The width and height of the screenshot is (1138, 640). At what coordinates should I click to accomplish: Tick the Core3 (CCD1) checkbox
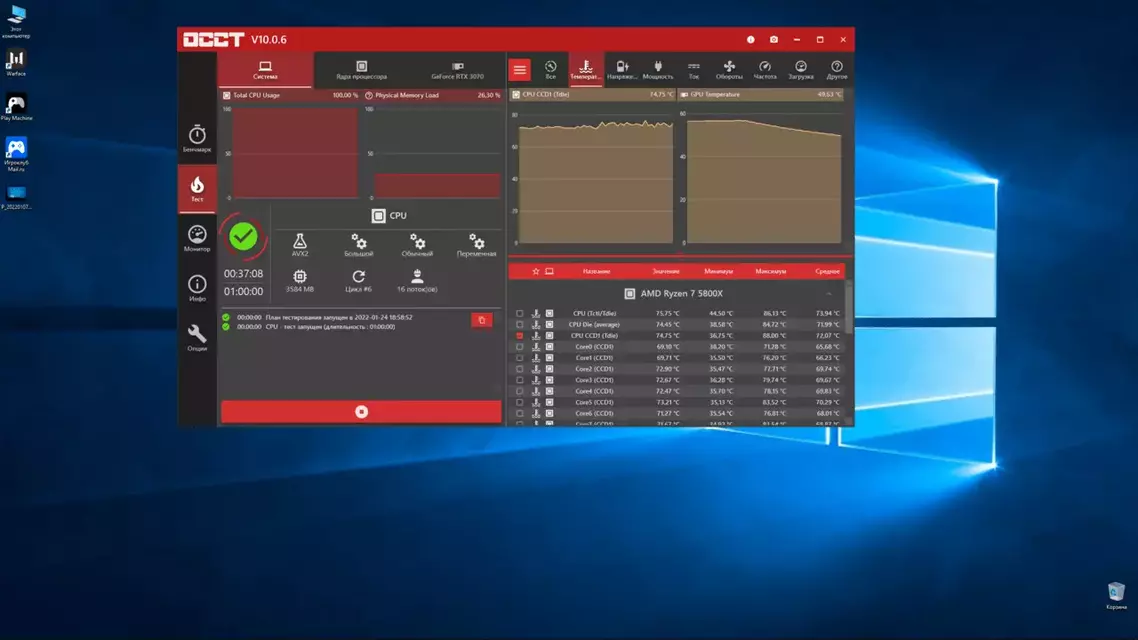click(520, 380)
